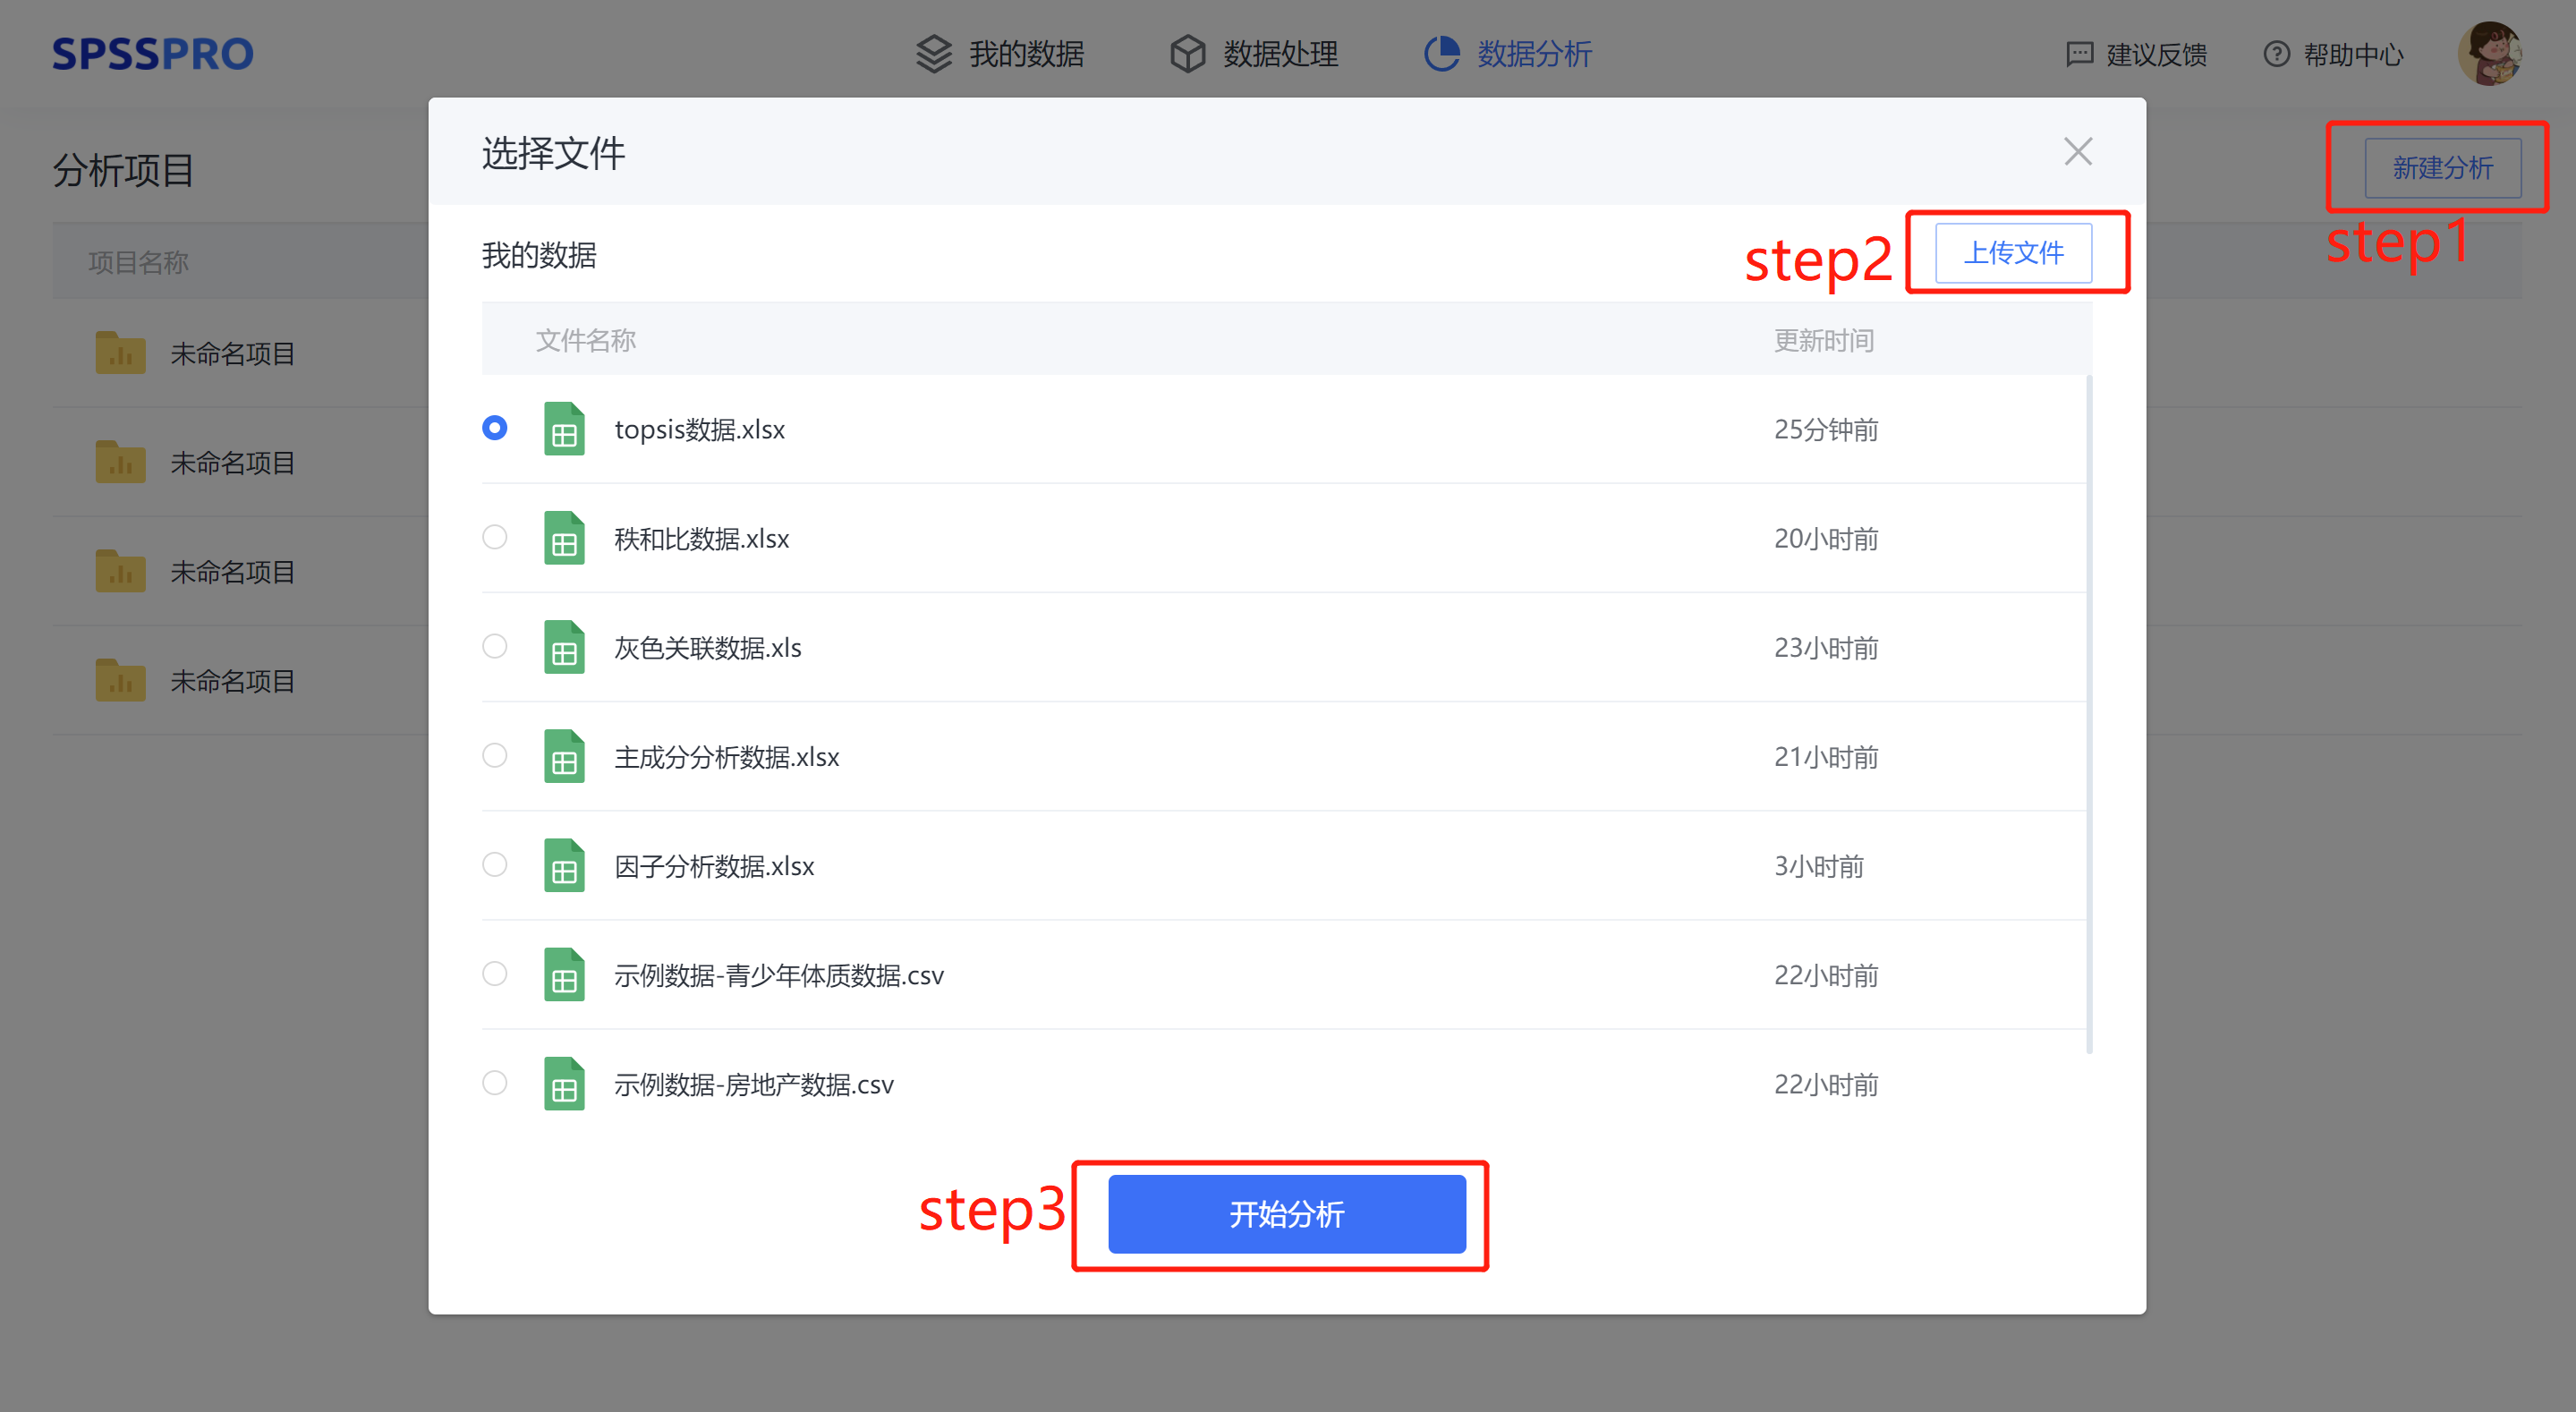Open the first 未命名项目 project name
Viewport: 2576px width, 1412px height.
click(233, 353)
